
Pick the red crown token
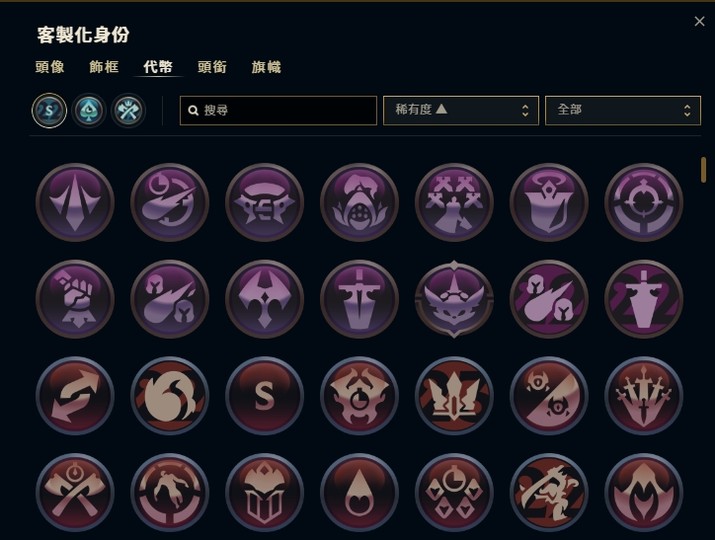(454, 395)
